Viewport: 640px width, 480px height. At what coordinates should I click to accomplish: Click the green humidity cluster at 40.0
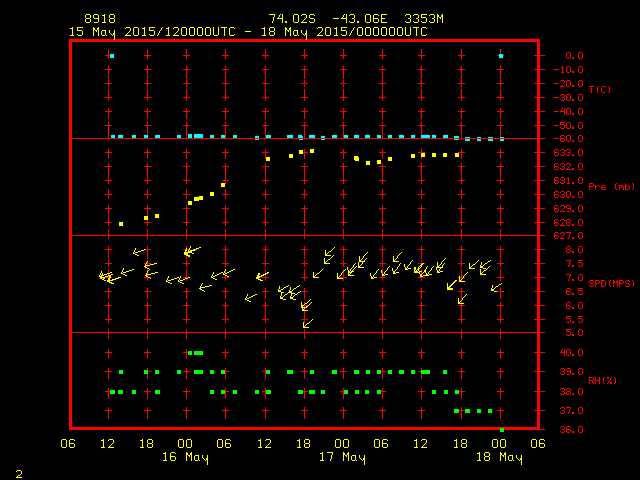pos(196,353)
